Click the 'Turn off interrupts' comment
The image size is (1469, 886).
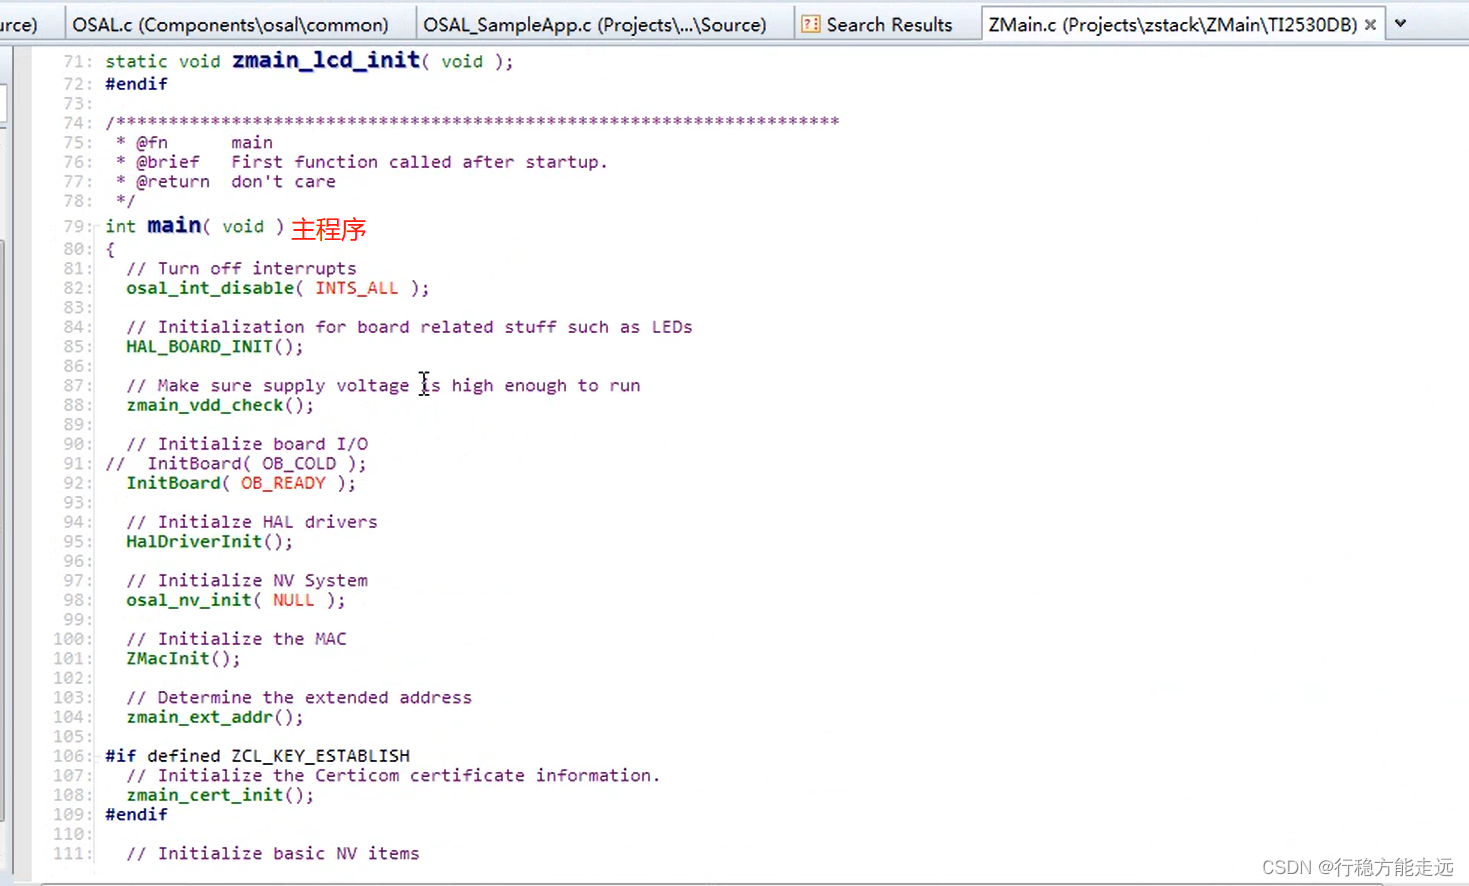point(241,269)
